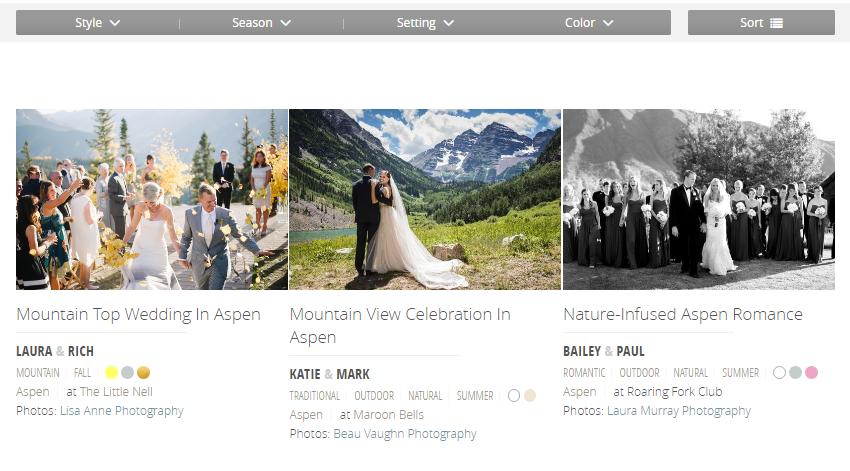Click pink color swatch for Bailey & Paul

pyautogui.click(x=811, y=372)
